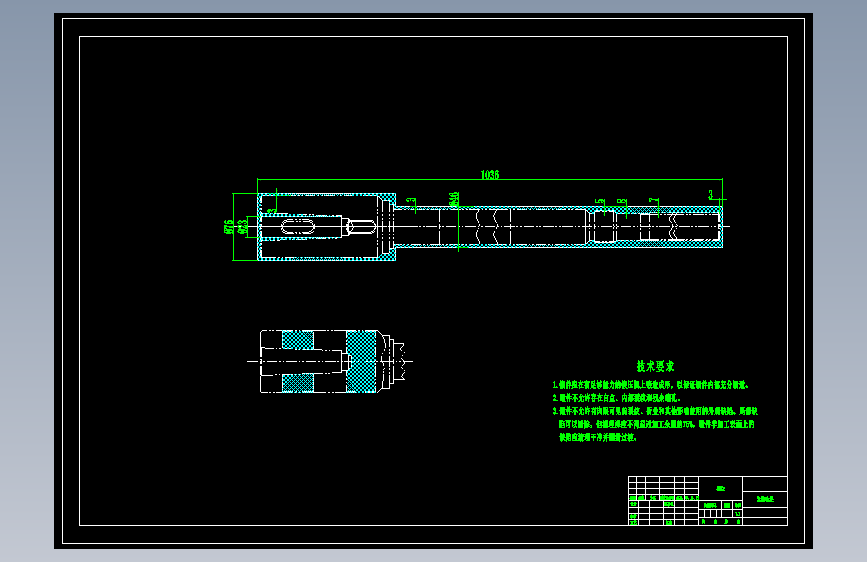Click the slotted keyway in the main view
This screenshot has width=867, height=562.
[x=298, y=226]
